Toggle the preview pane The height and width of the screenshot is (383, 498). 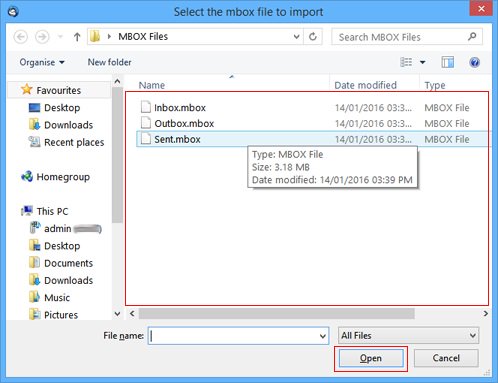click(x=448, y=62)
